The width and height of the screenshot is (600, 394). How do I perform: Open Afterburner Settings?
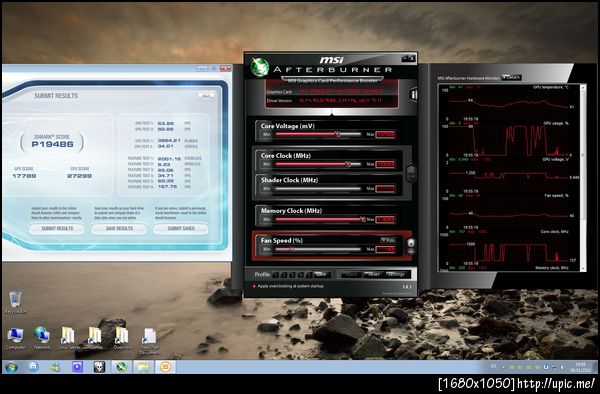pyautogui.click(x=396, y=275)
